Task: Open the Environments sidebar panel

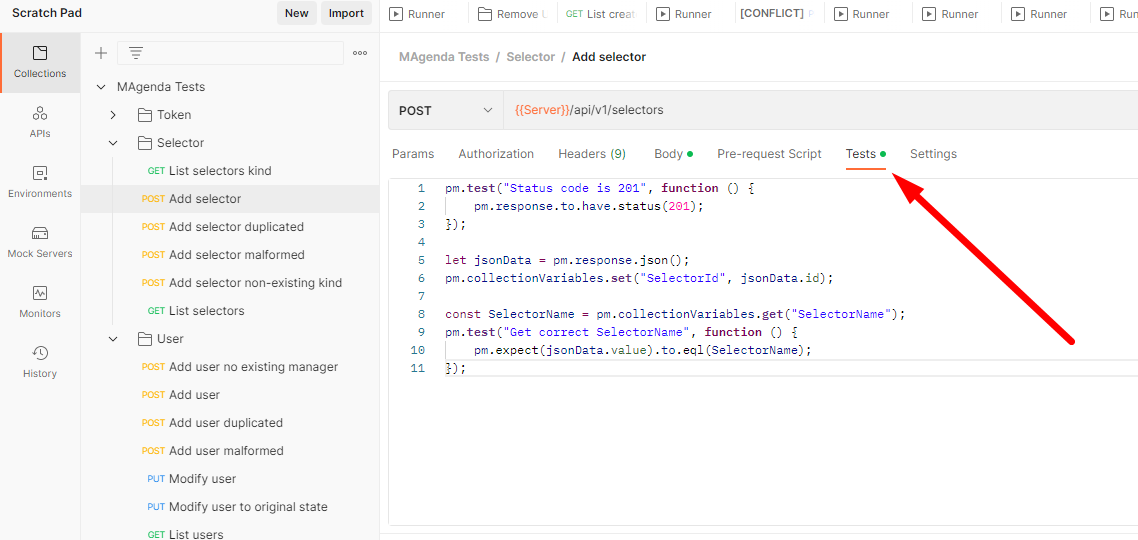Action: click(40, 182)
